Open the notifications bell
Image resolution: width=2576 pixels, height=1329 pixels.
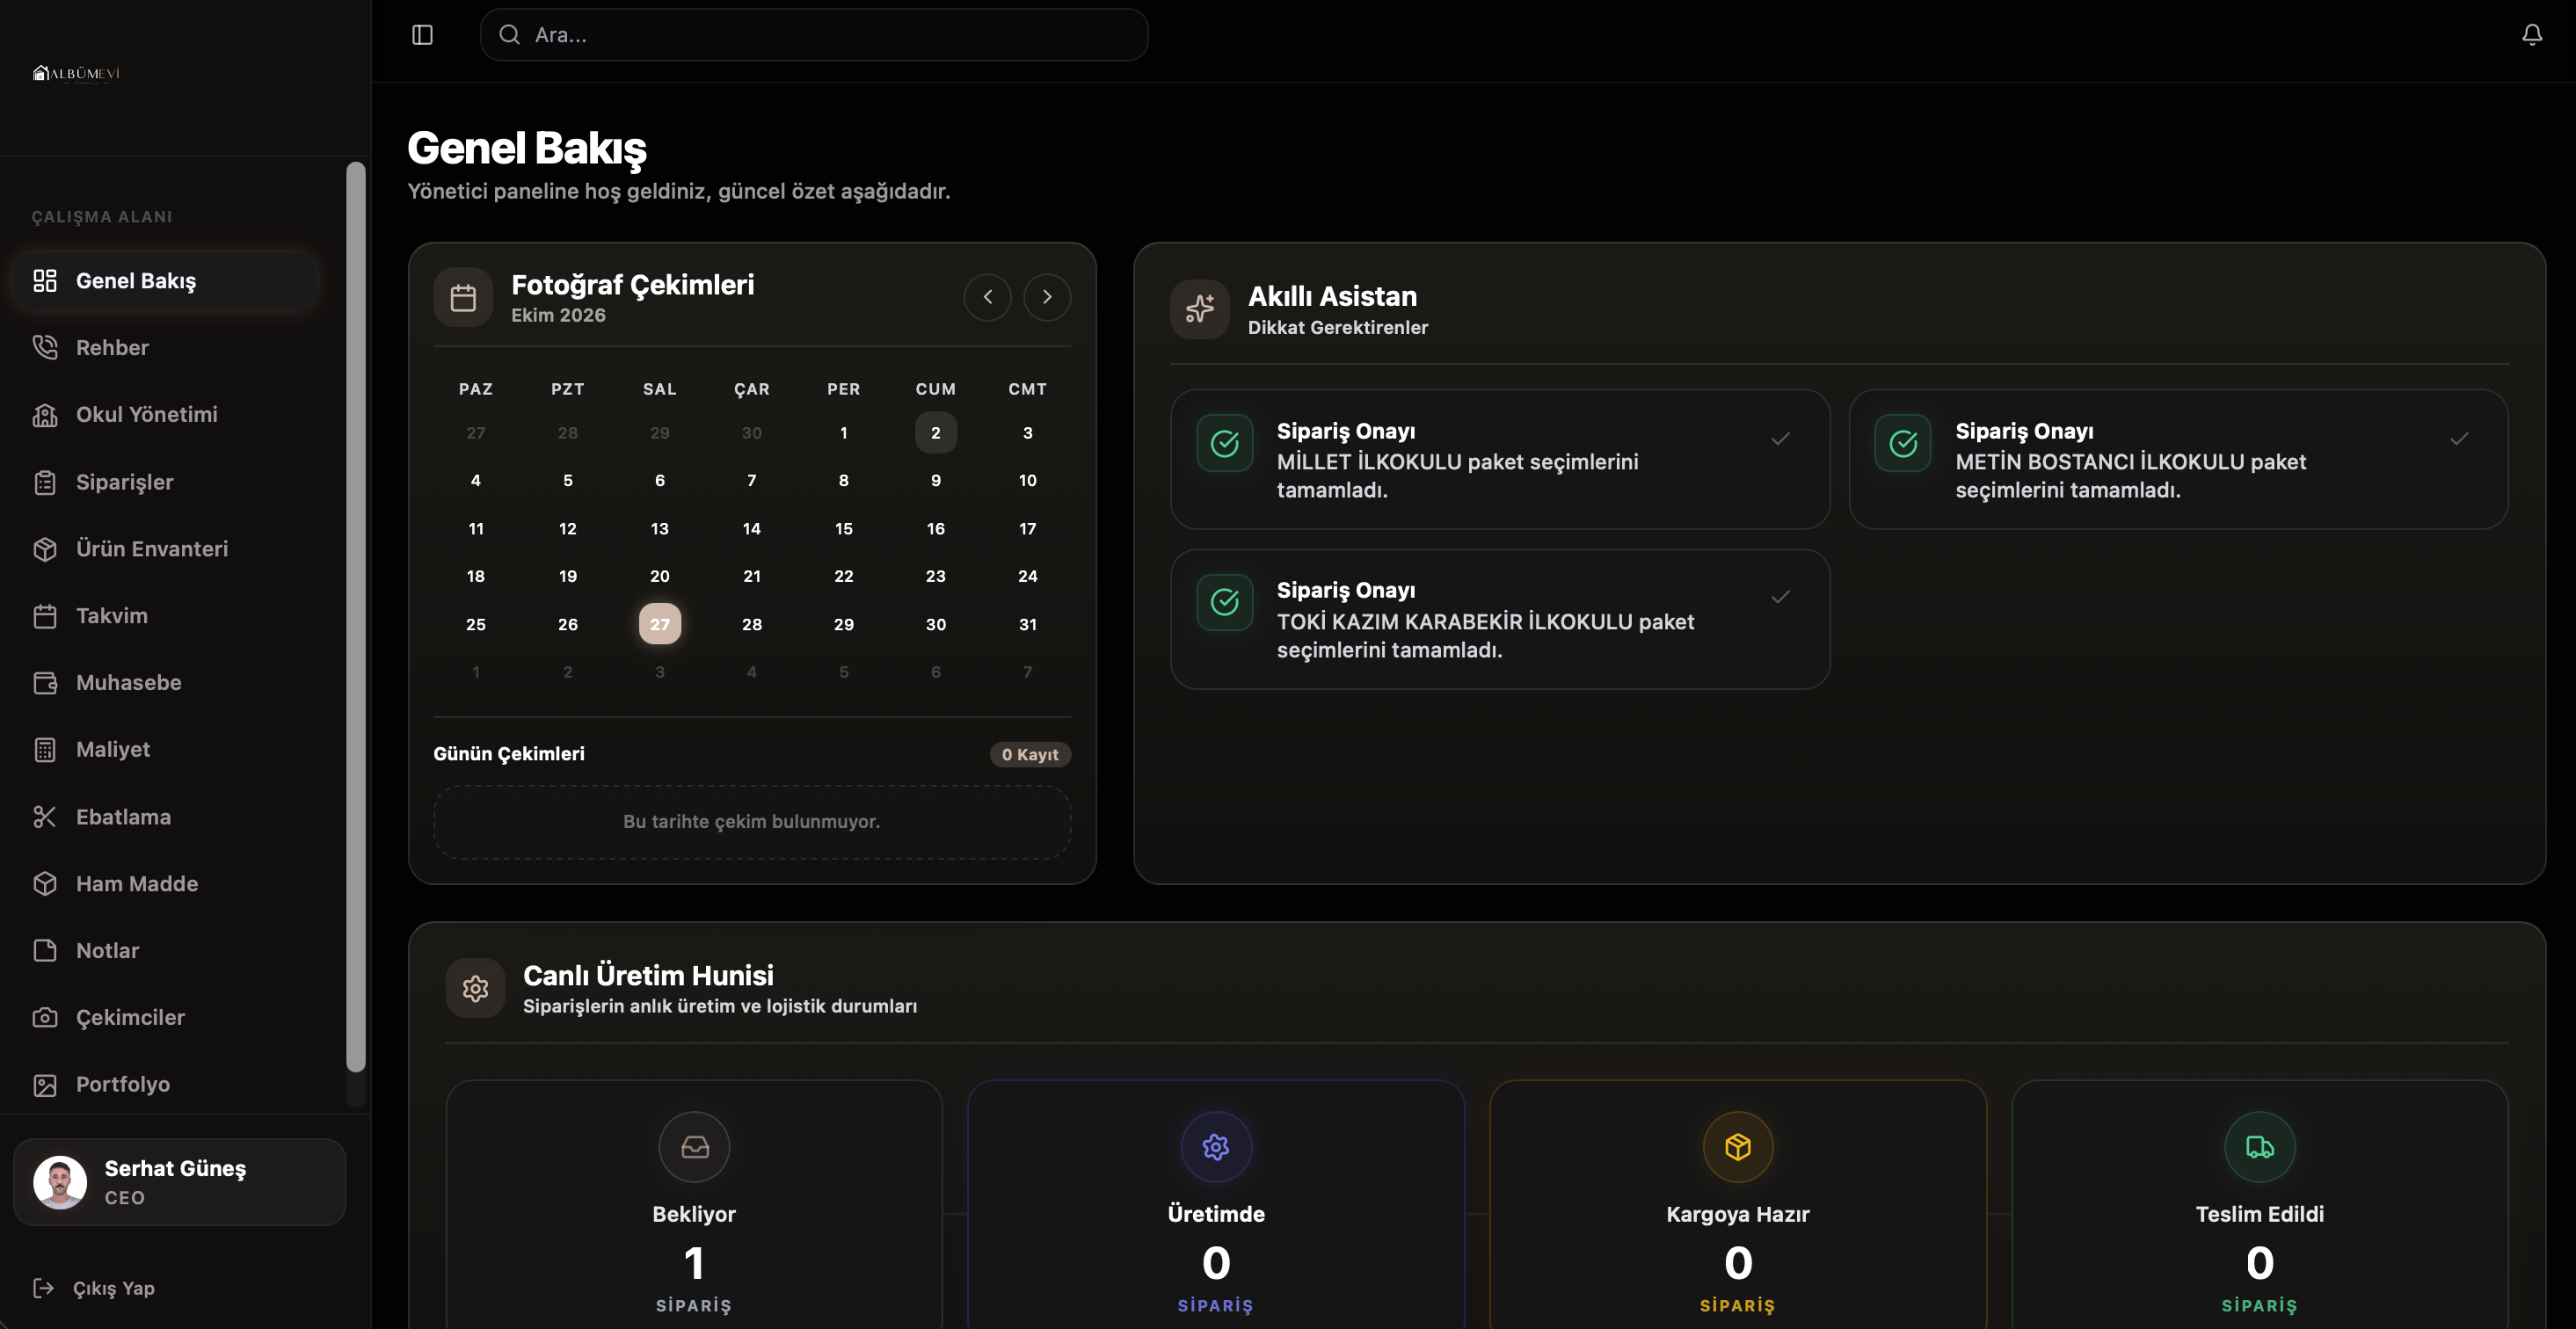point(2531,35)
